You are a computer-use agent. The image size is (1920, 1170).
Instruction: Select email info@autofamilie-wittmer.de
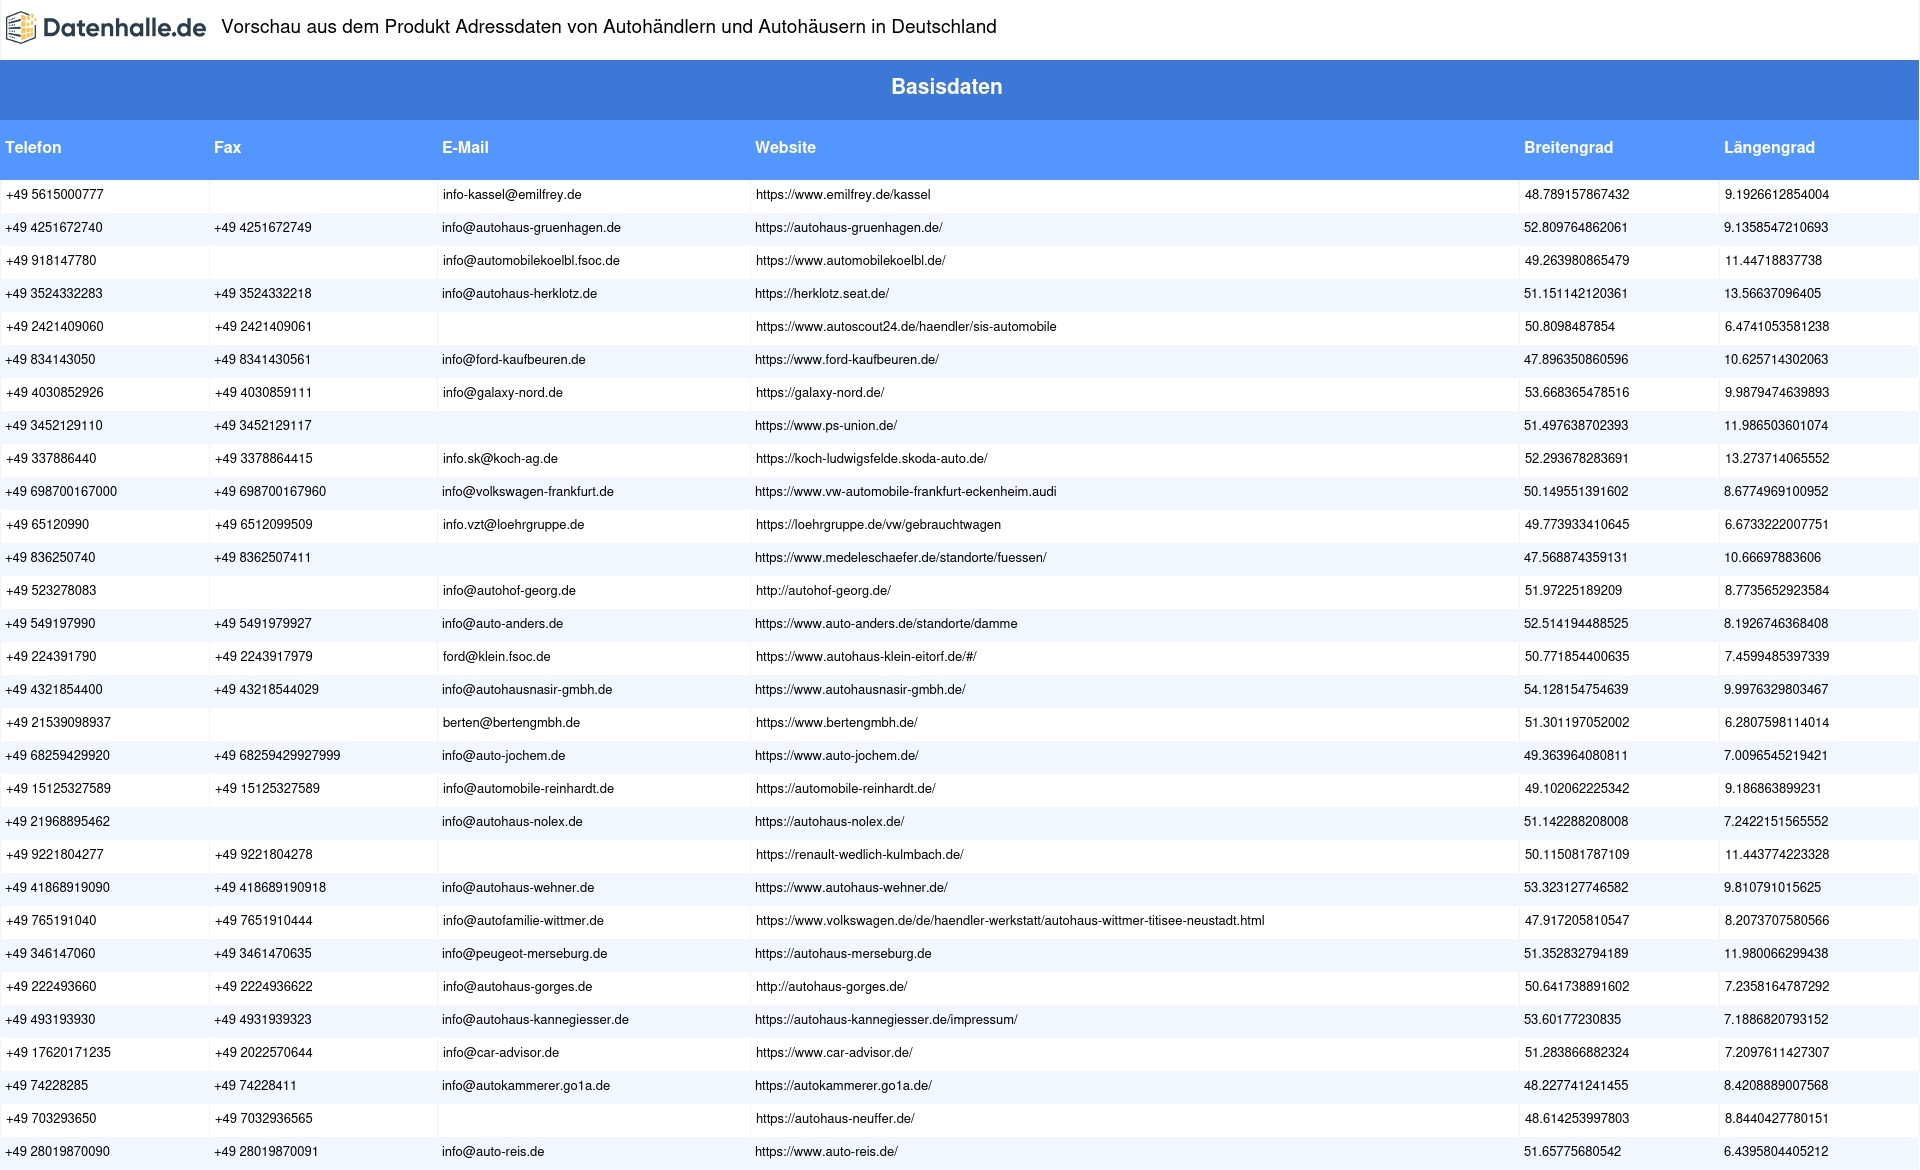point(523,921)
